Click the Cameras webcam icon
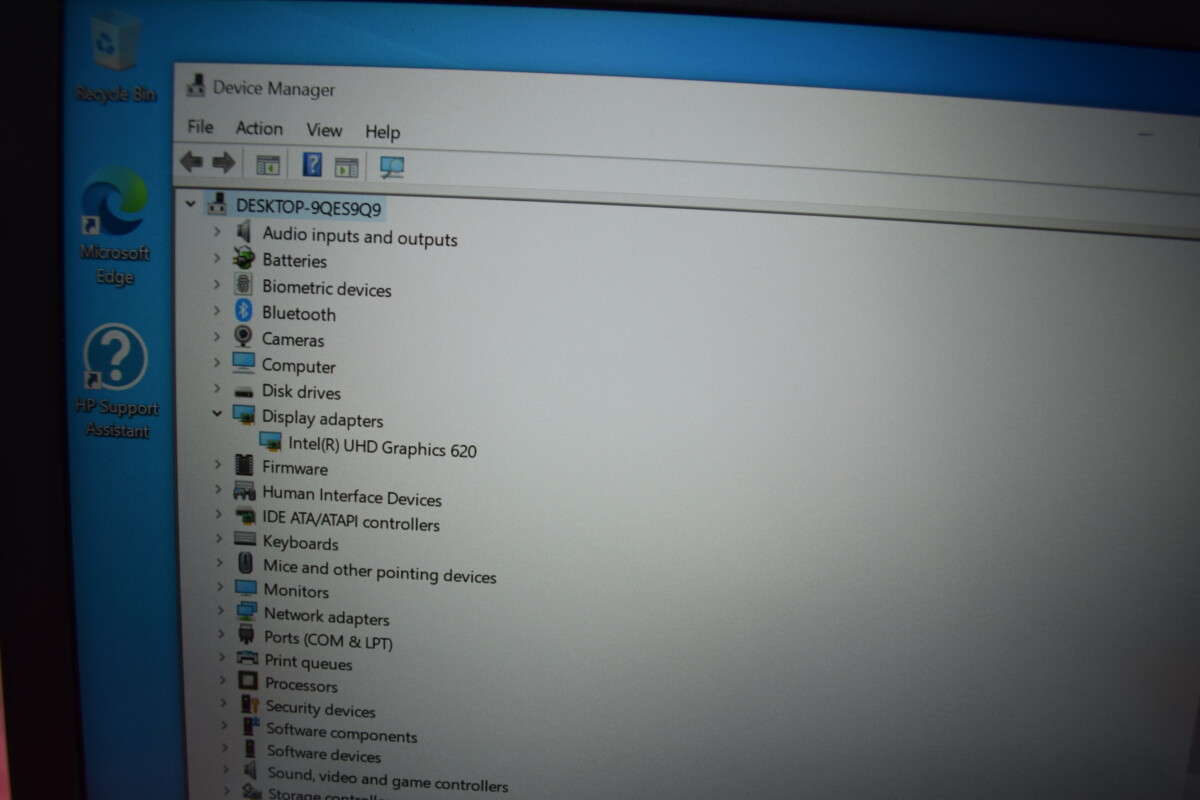This screenshot has width=1200, height=800. click(243, 337)
